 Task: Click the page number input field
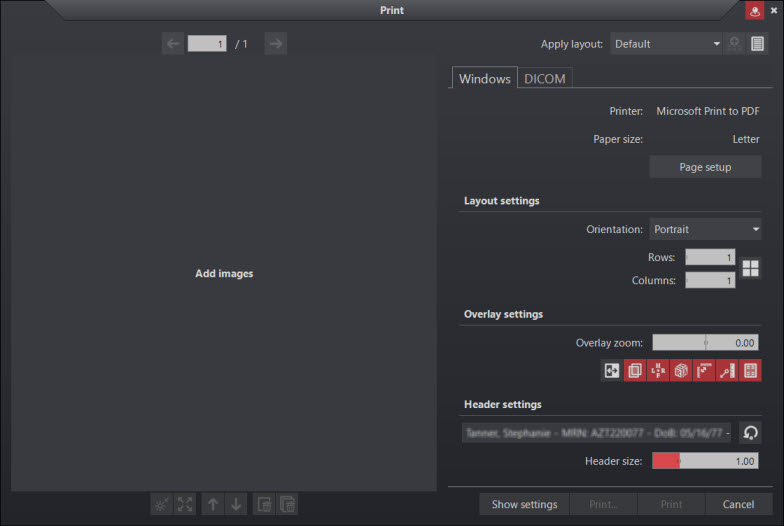(x=207, y=44)
